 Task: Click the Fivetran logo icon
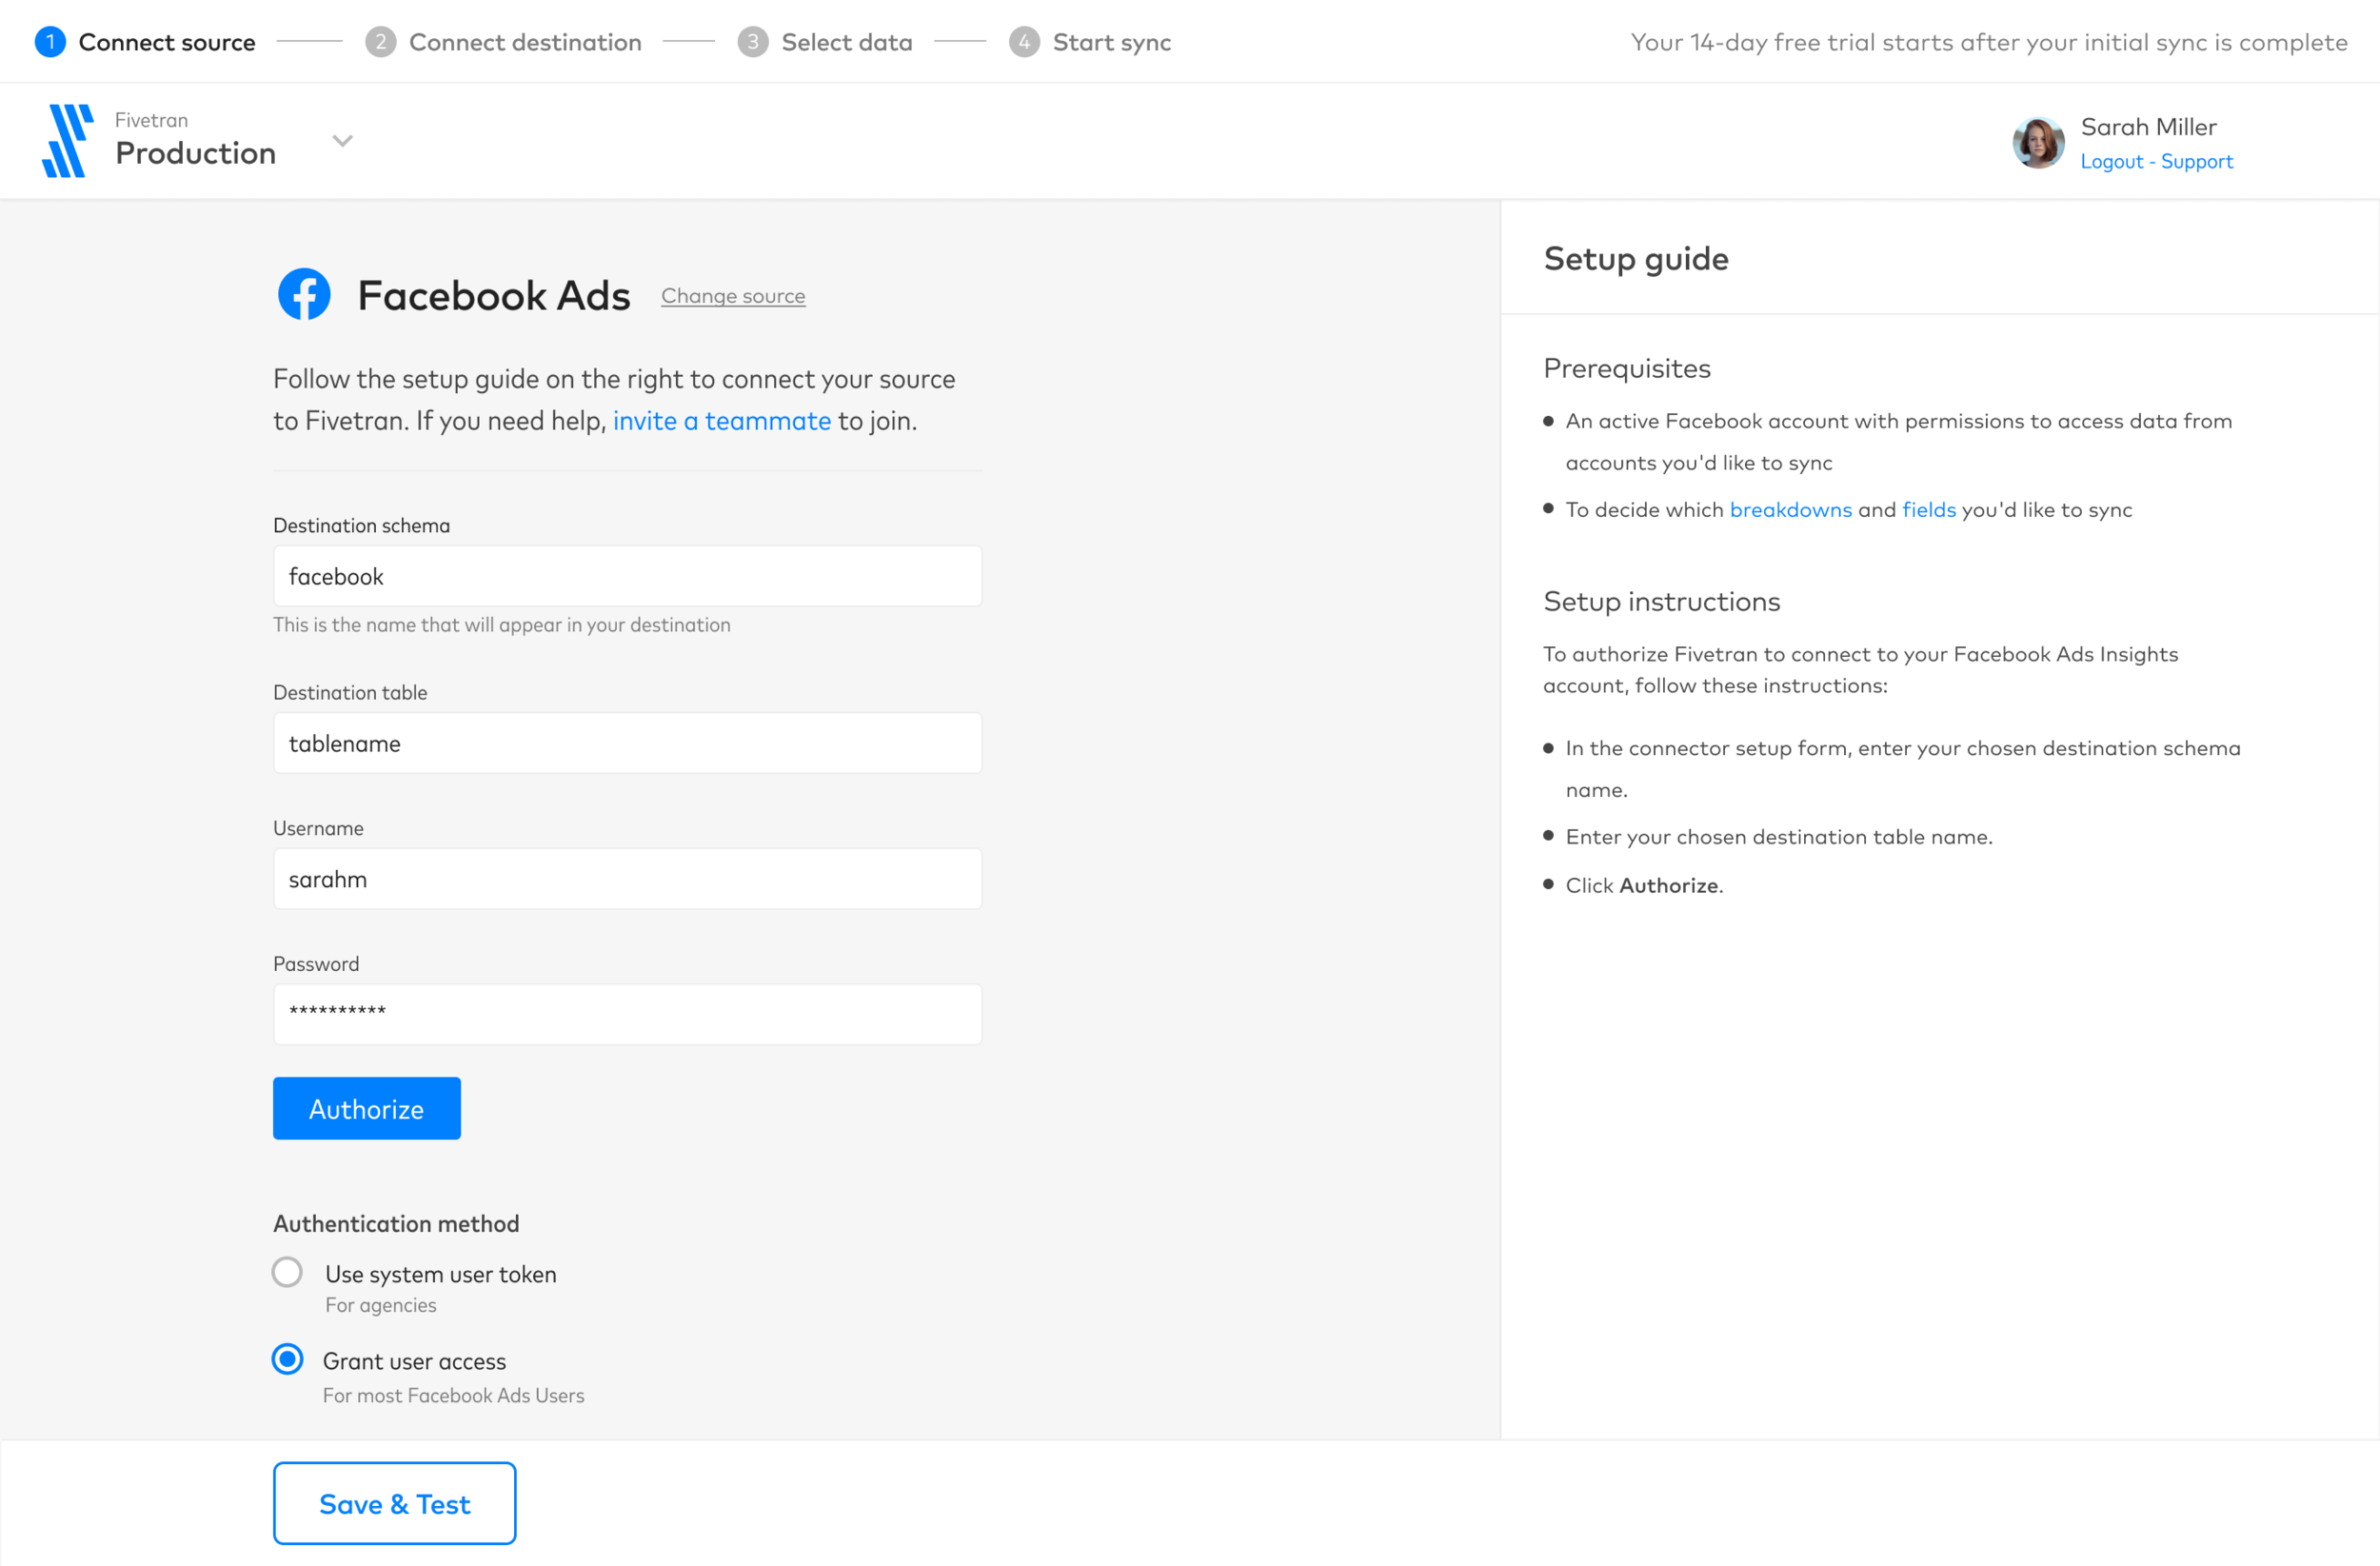(x=67, y=141)
